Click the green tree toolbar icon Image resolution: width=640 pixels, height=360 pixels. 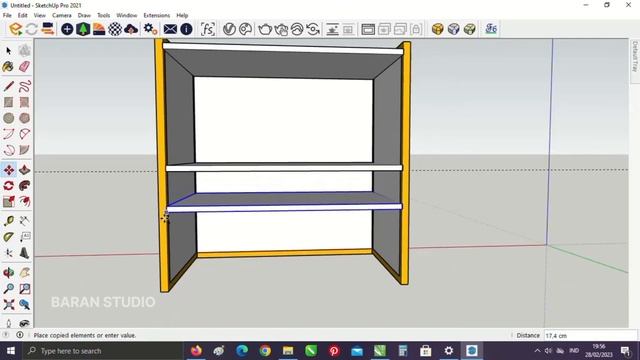83,29
